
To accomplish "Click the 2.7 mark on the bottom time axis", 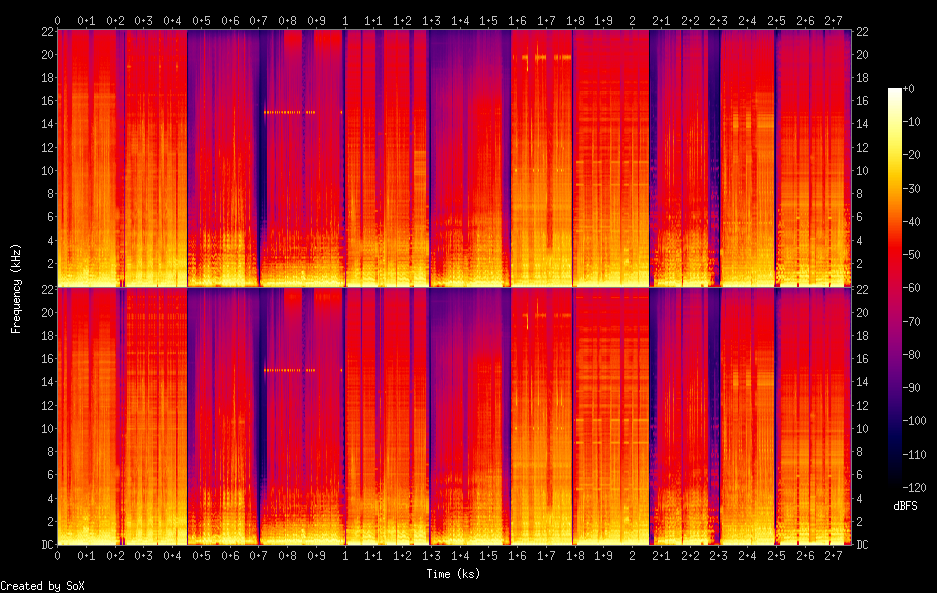I will (833, 555).
